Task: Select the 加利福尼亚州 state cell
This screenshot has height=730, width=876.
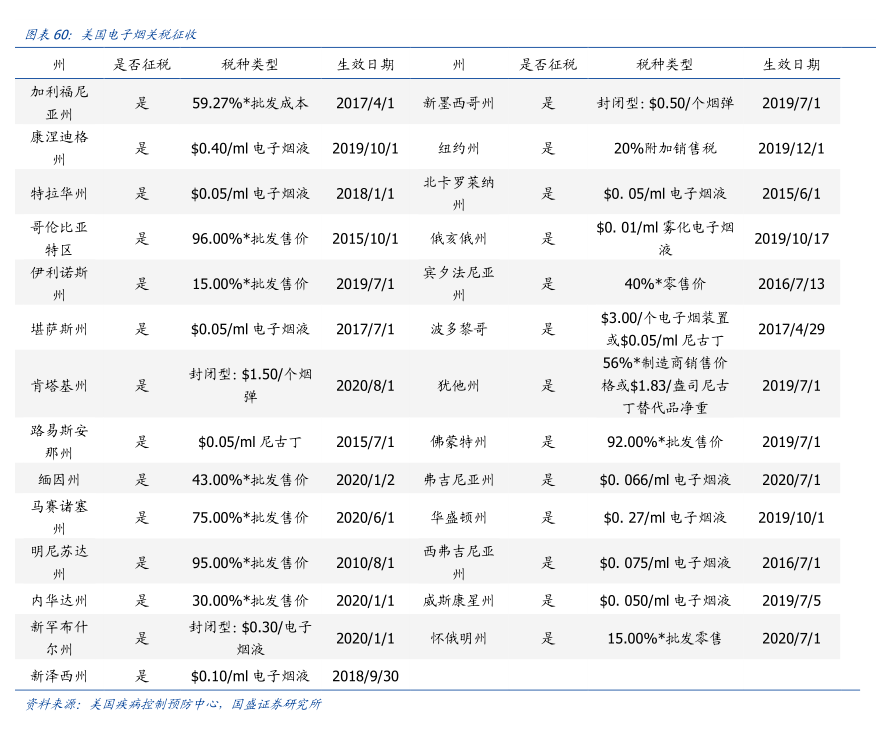Action: (59, 103)
